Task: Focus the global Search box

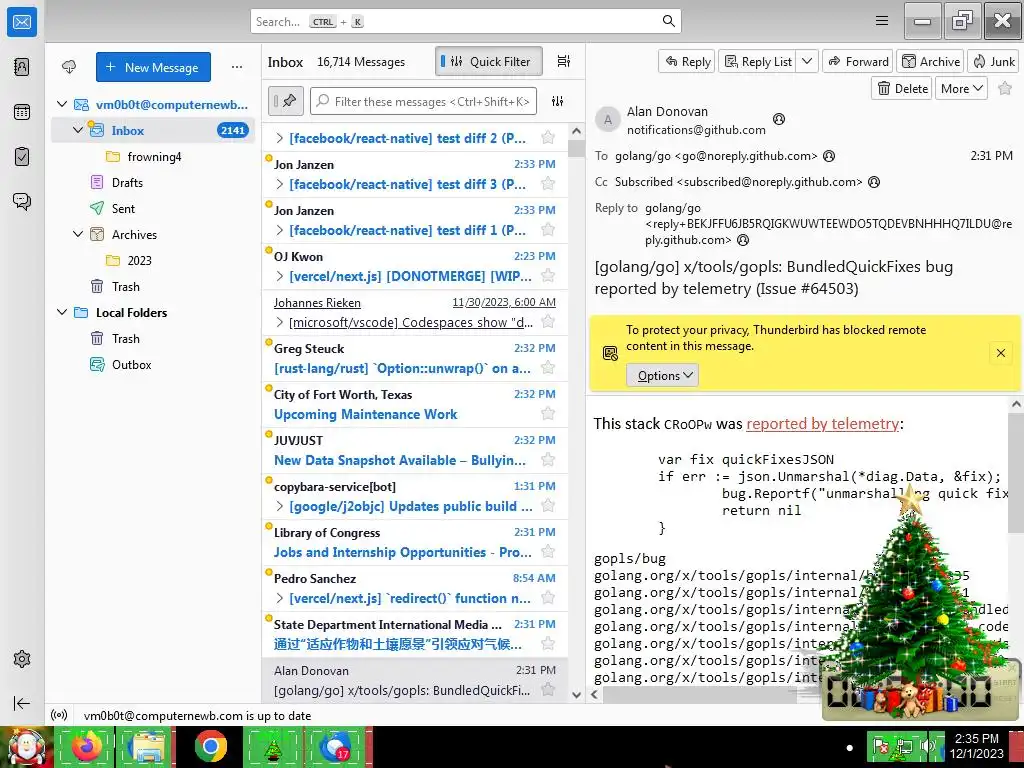Action: (x=466, y=22)
